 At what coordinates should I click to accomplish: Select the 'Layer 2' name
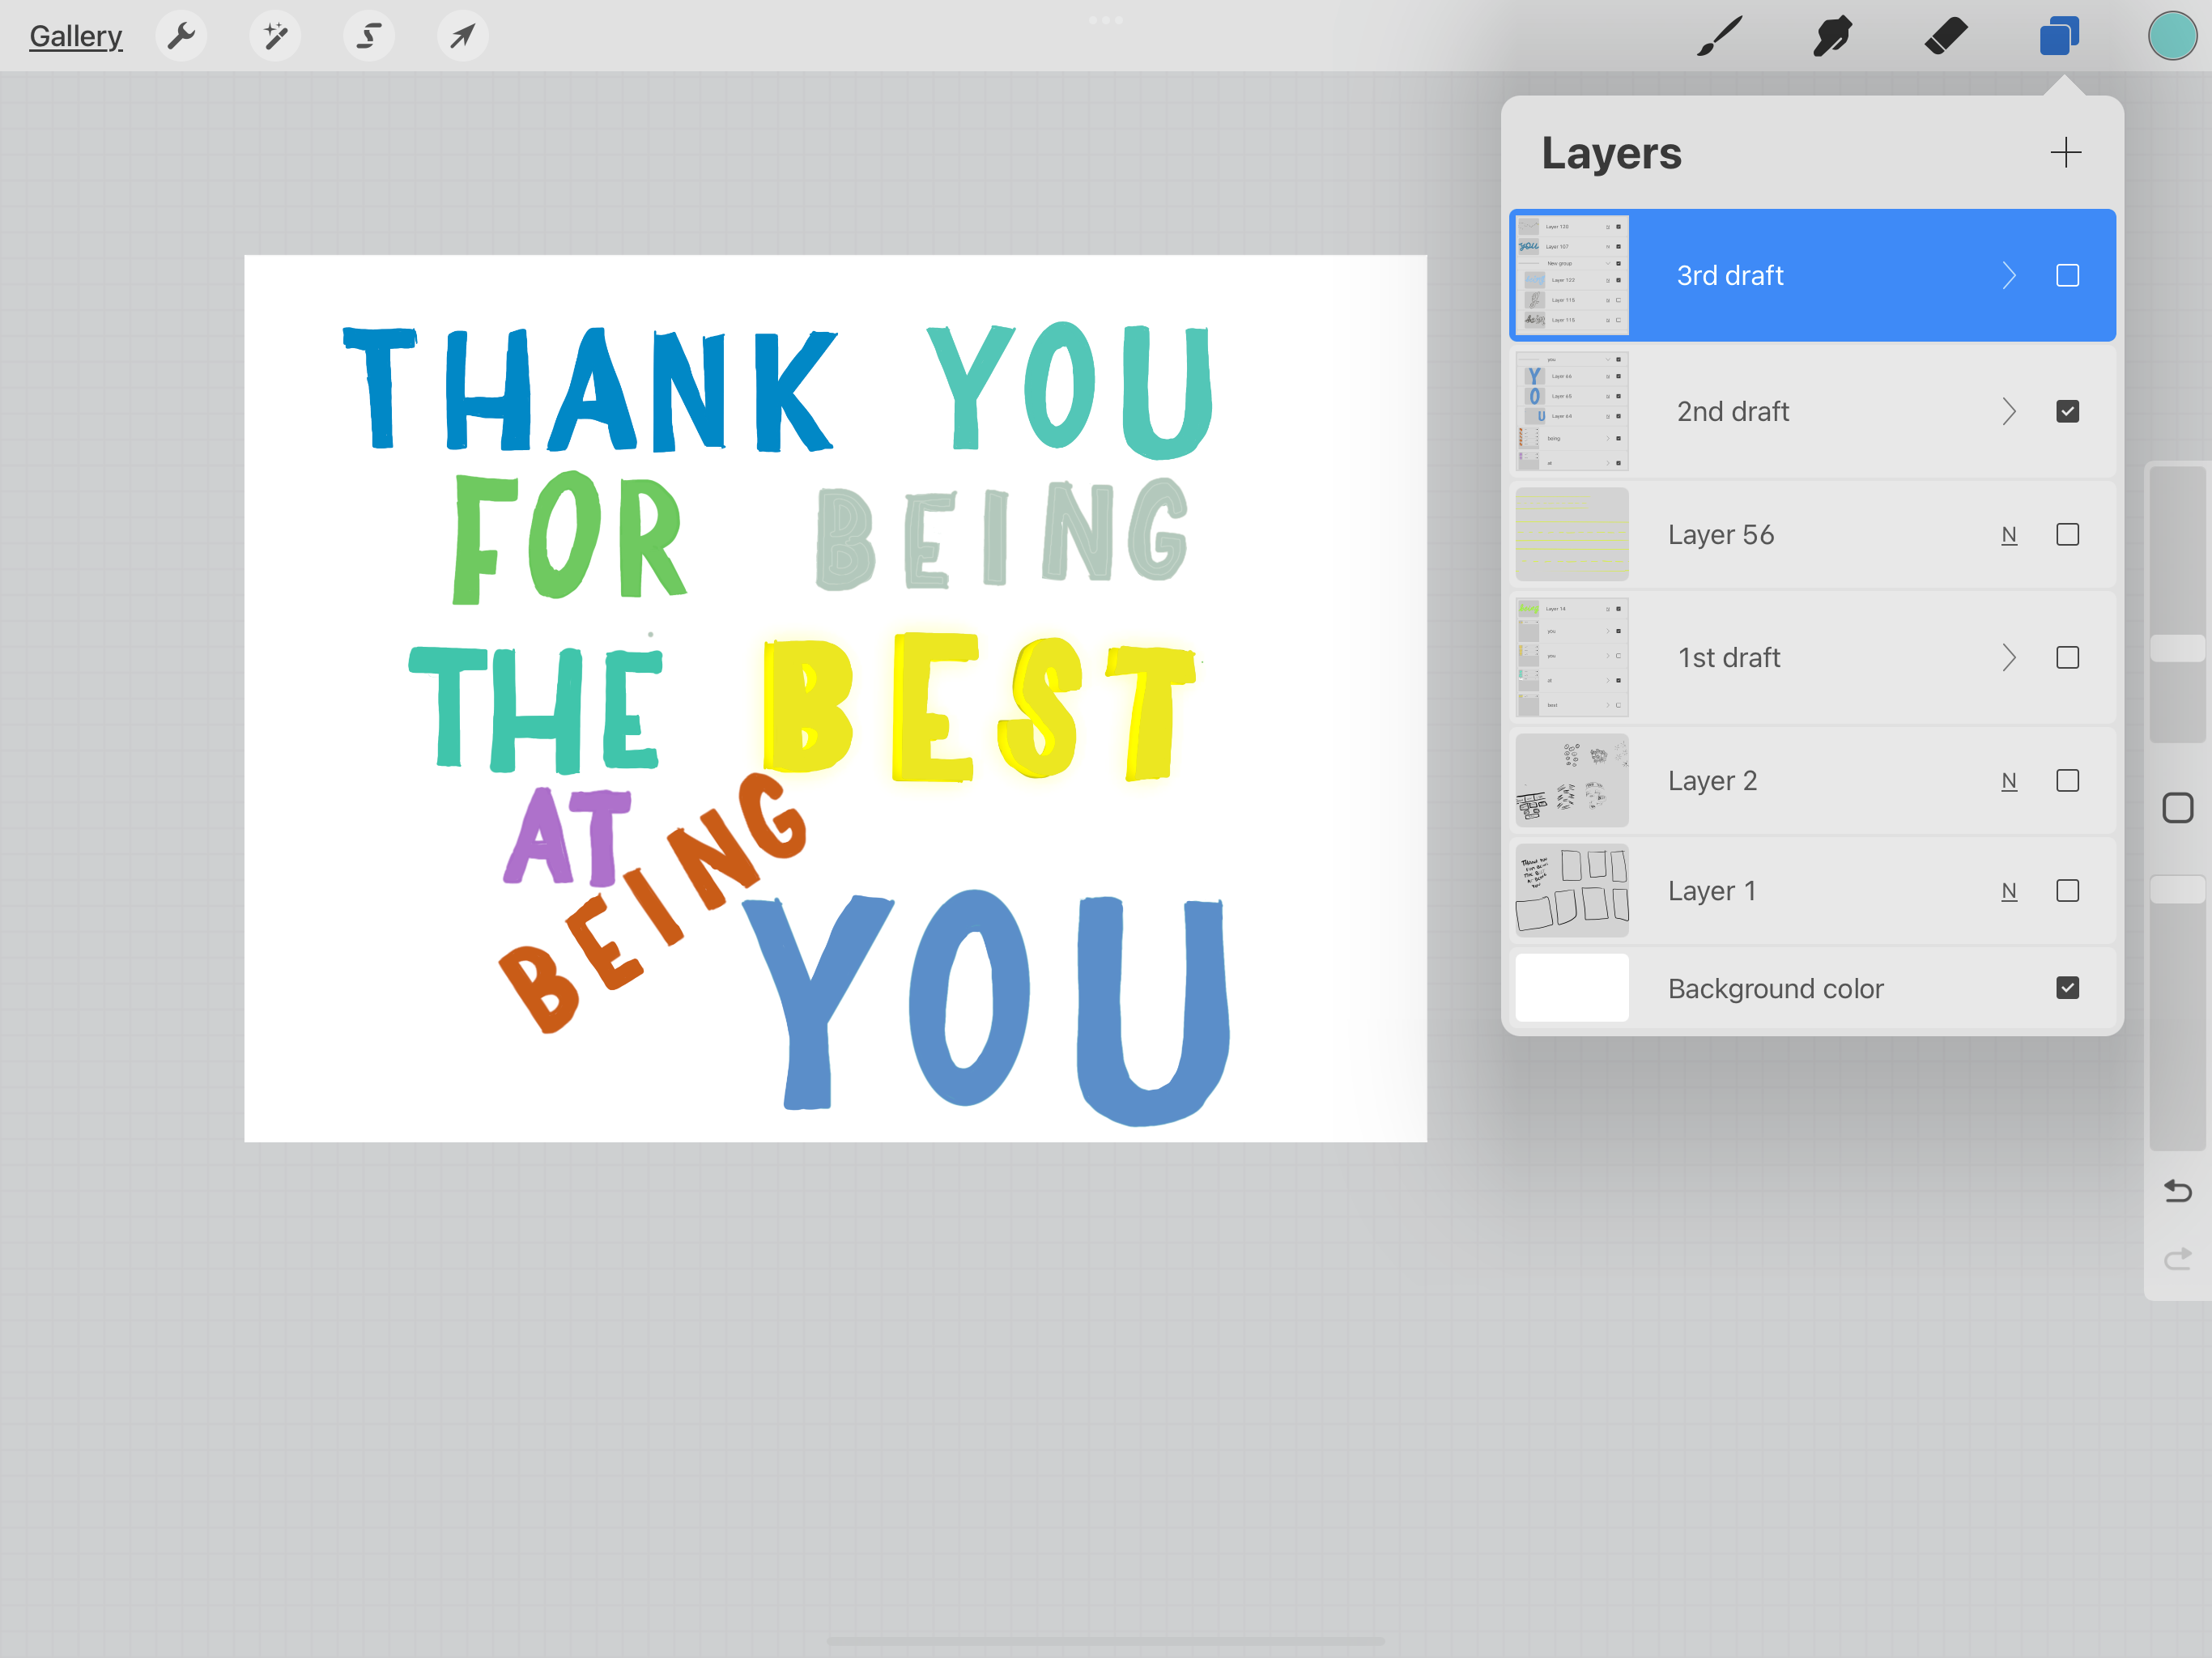point(1712,781)
